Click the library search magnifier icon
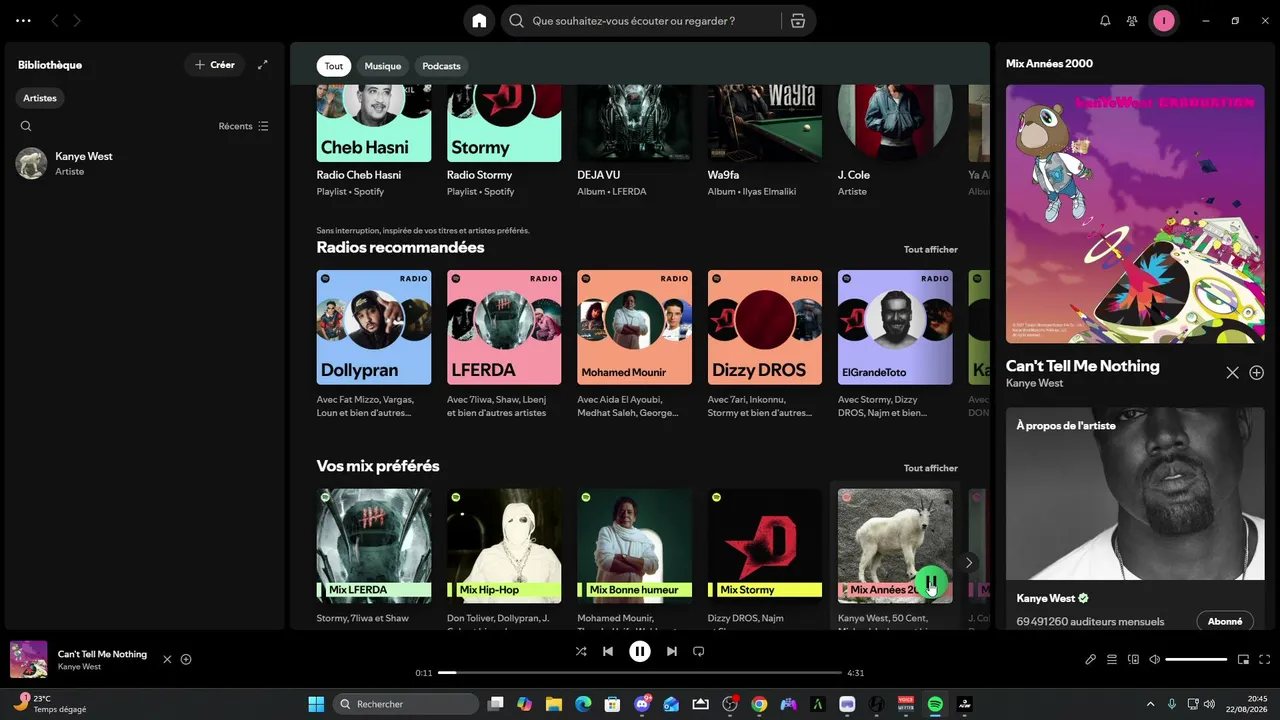Screen dimensions: 1280x720 click(x=26, y=126)
